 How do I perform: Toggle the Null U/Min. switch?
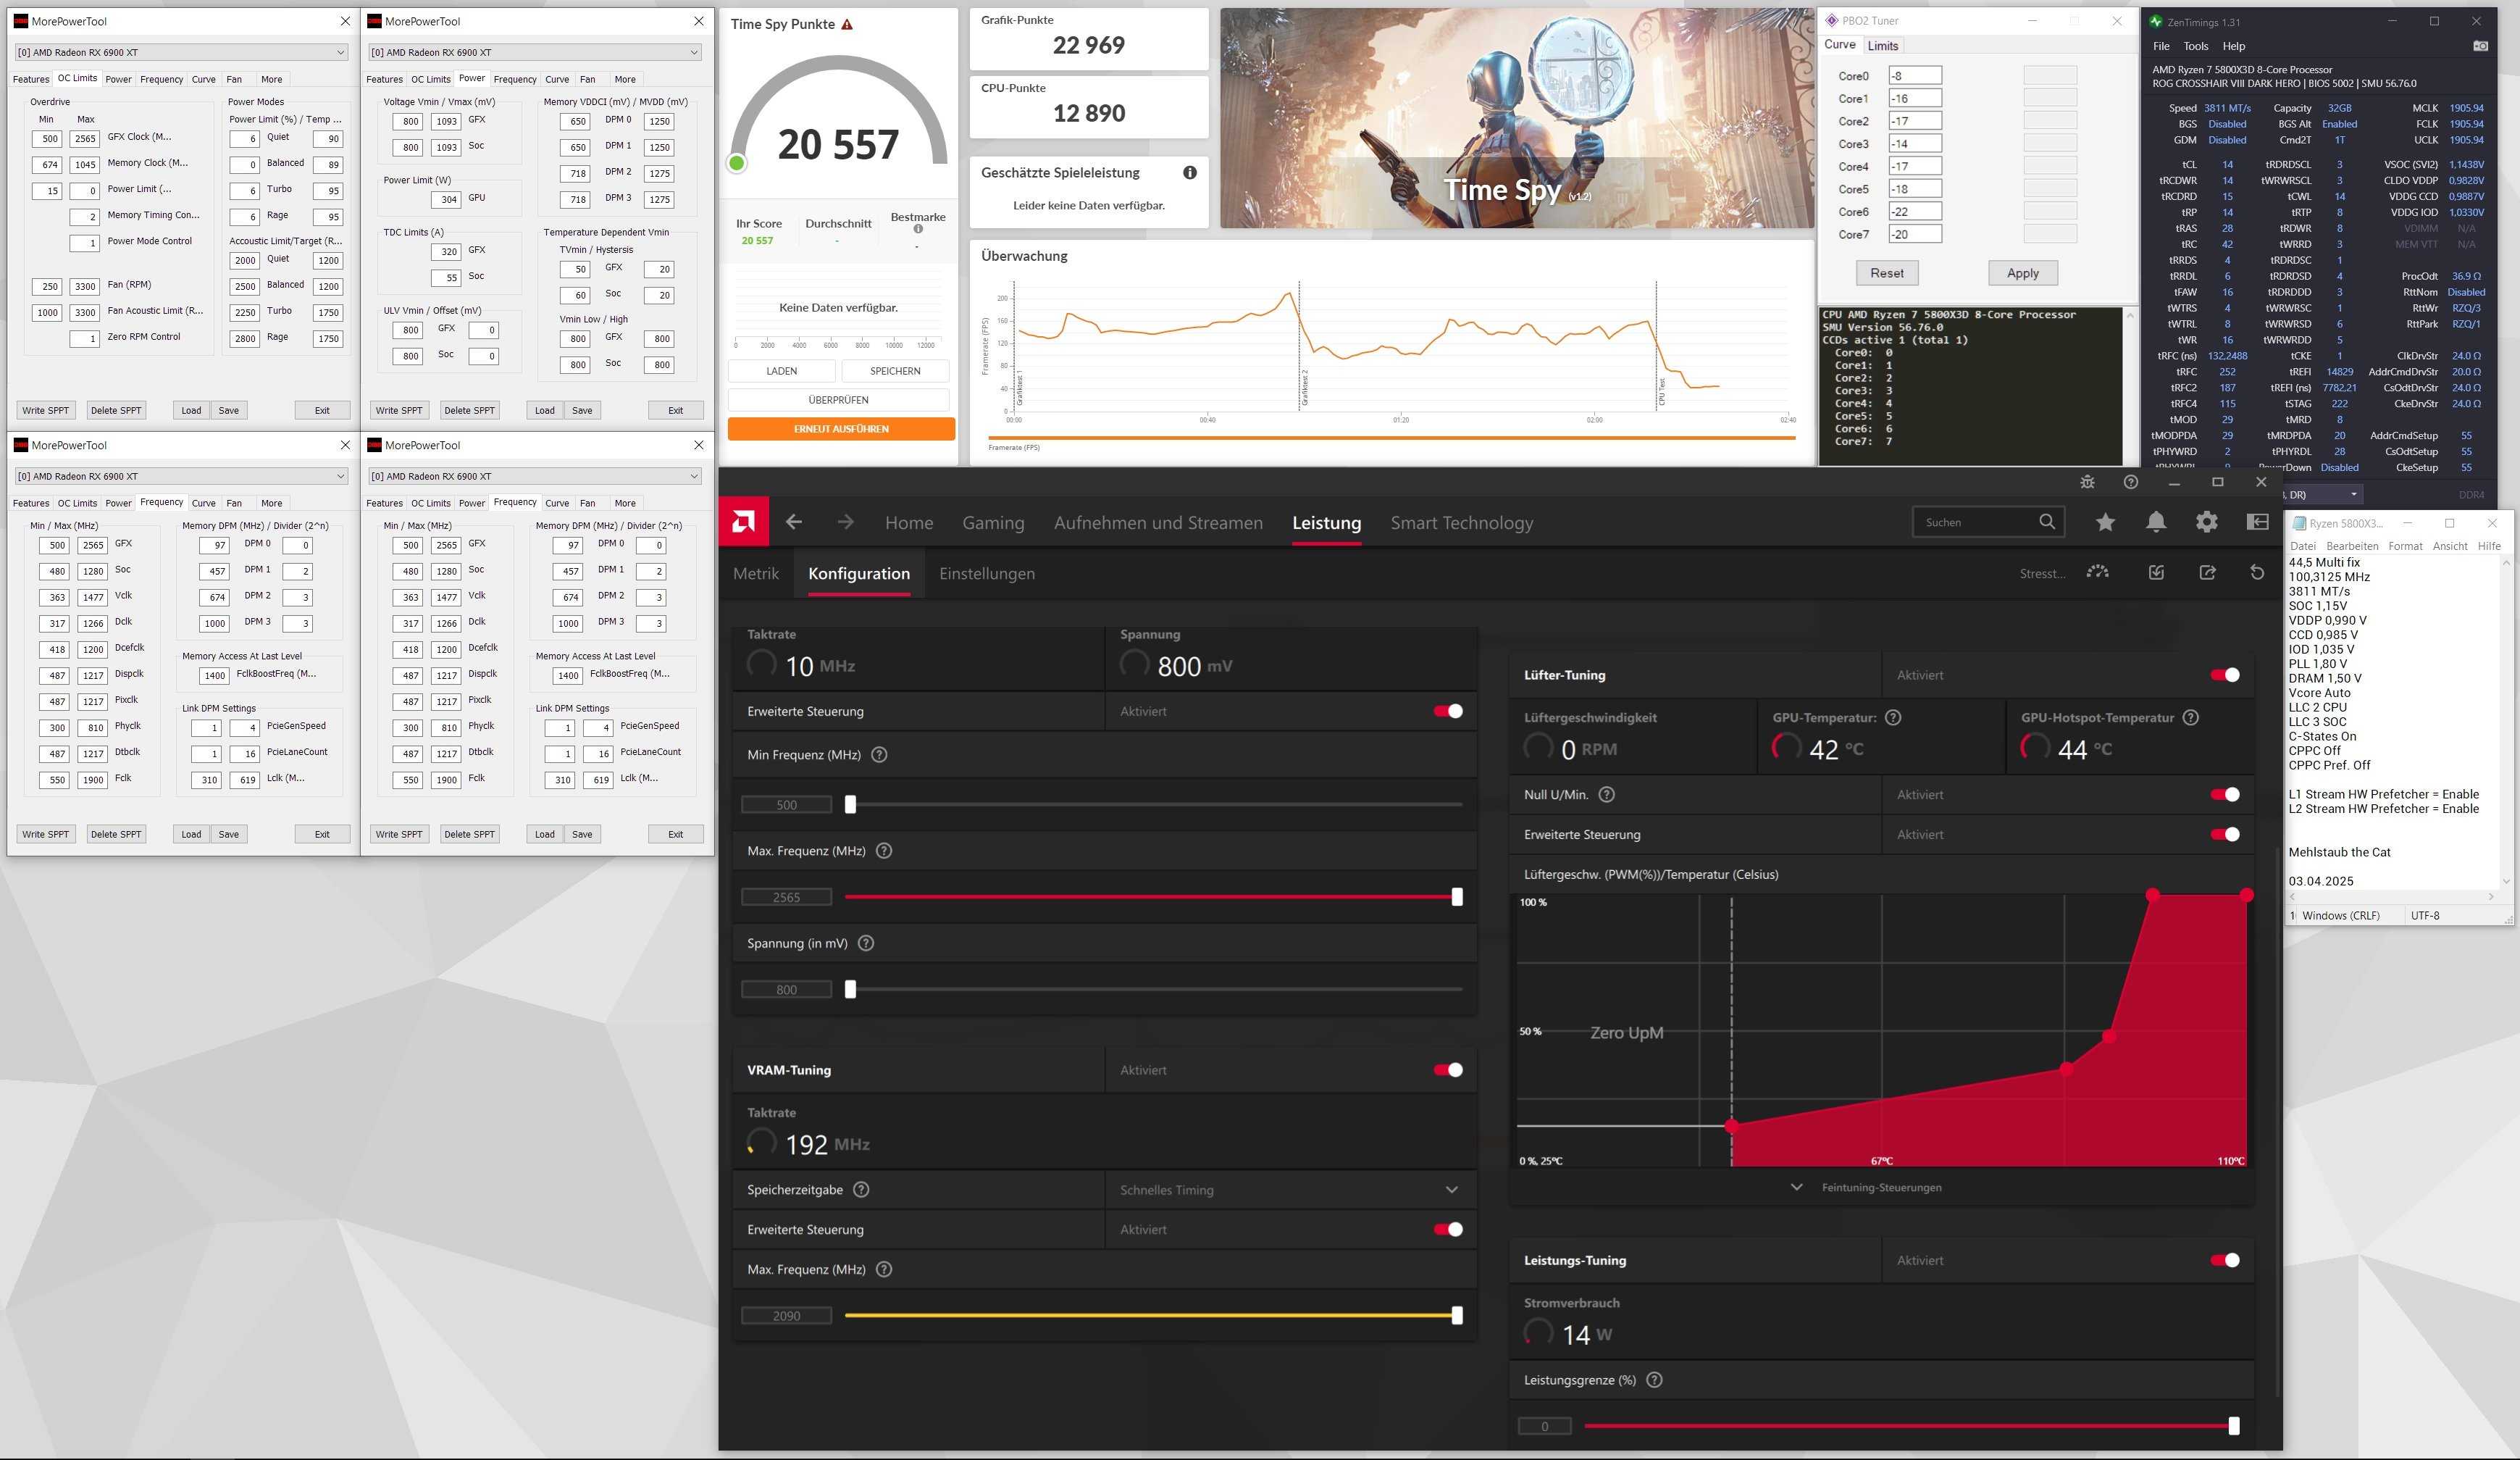click(2225, 795)
